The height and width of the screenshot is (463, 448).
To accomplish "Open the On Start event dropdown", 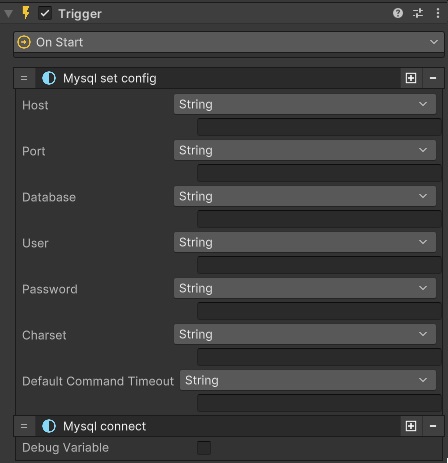I will pos(229,42).
